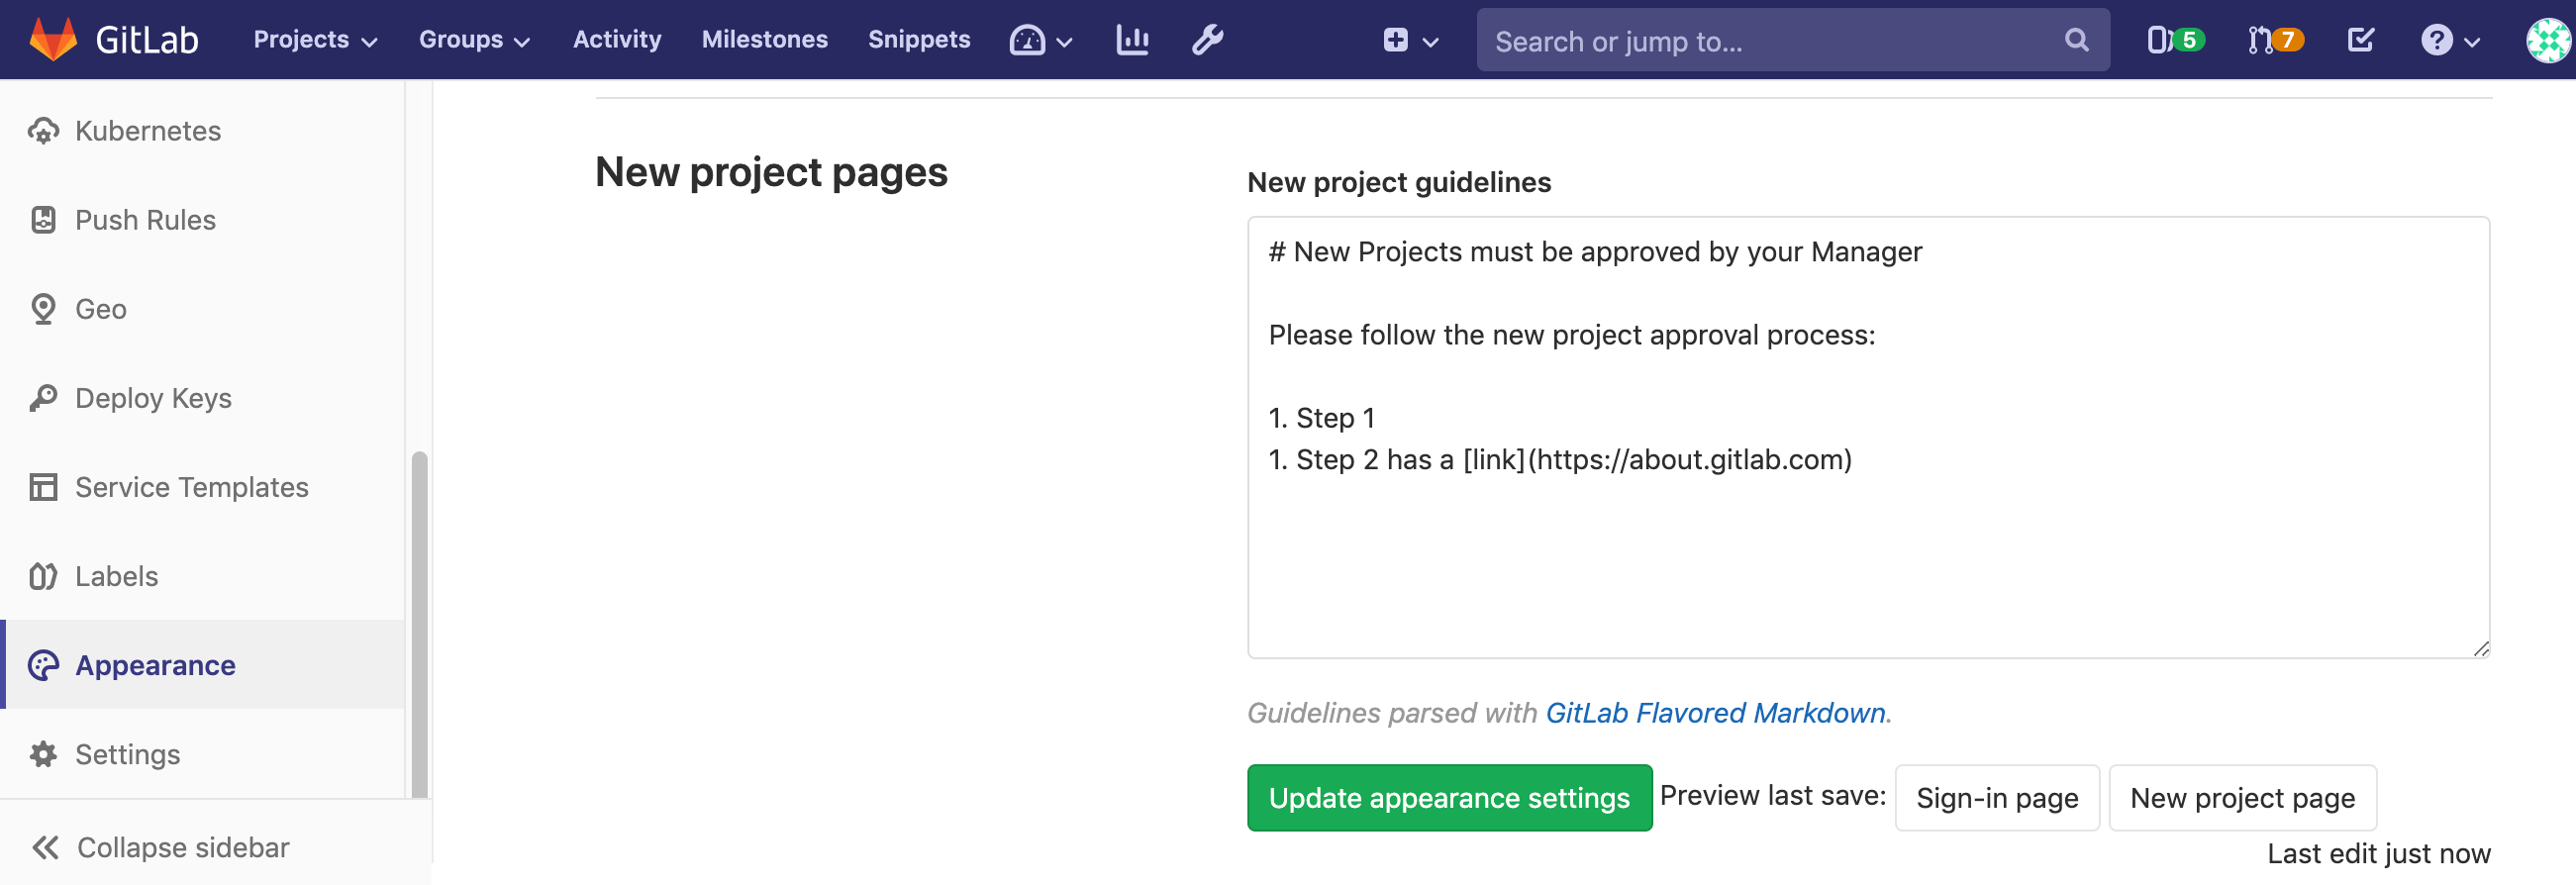Click the GitLab fox logo
The image size is (2576, 885).
(53, 40)
